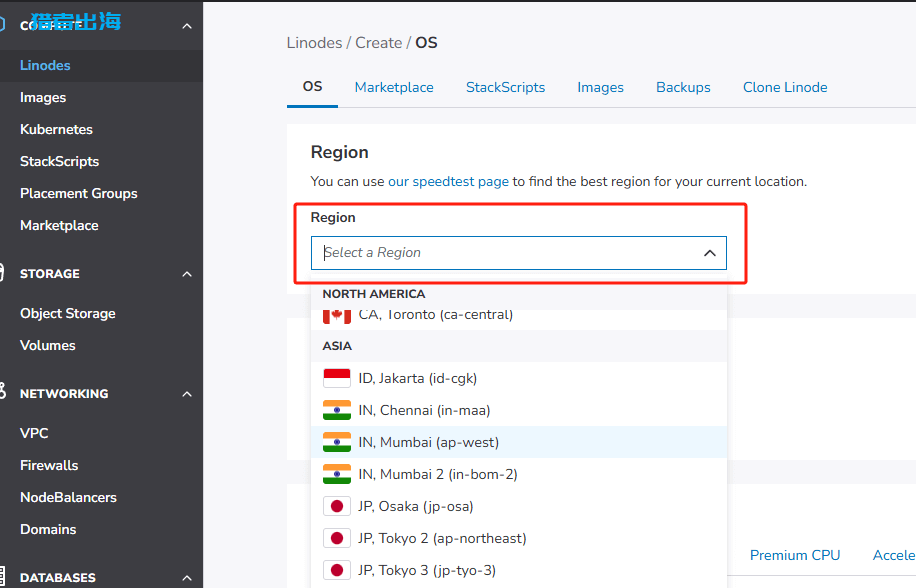916x588 pixels.
Task: Click the Japan flag icon for Osaka
Action: point(336,506)
